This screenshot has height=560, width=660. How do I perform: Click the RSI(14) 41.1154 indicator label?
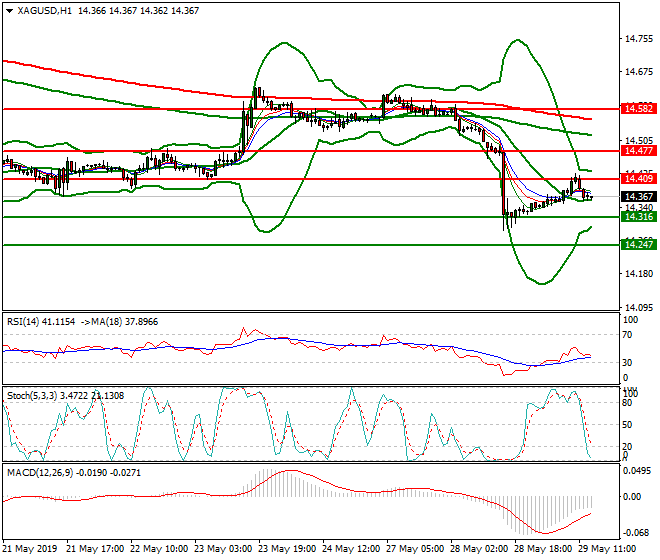[41, 322]
